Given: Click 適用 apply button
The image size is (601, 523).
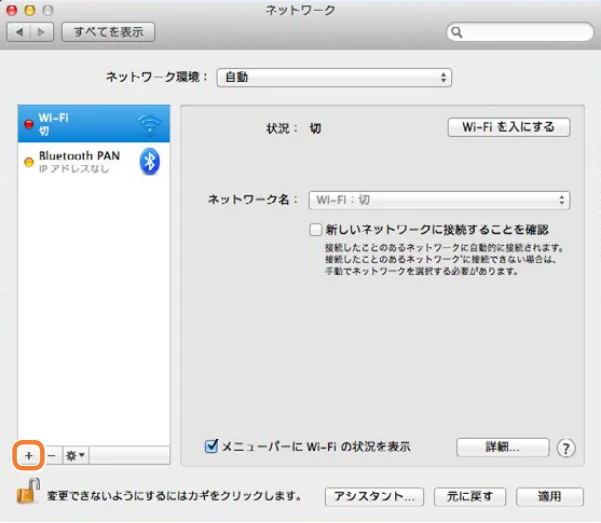Looking at the screenshot, I should point(550,497).
